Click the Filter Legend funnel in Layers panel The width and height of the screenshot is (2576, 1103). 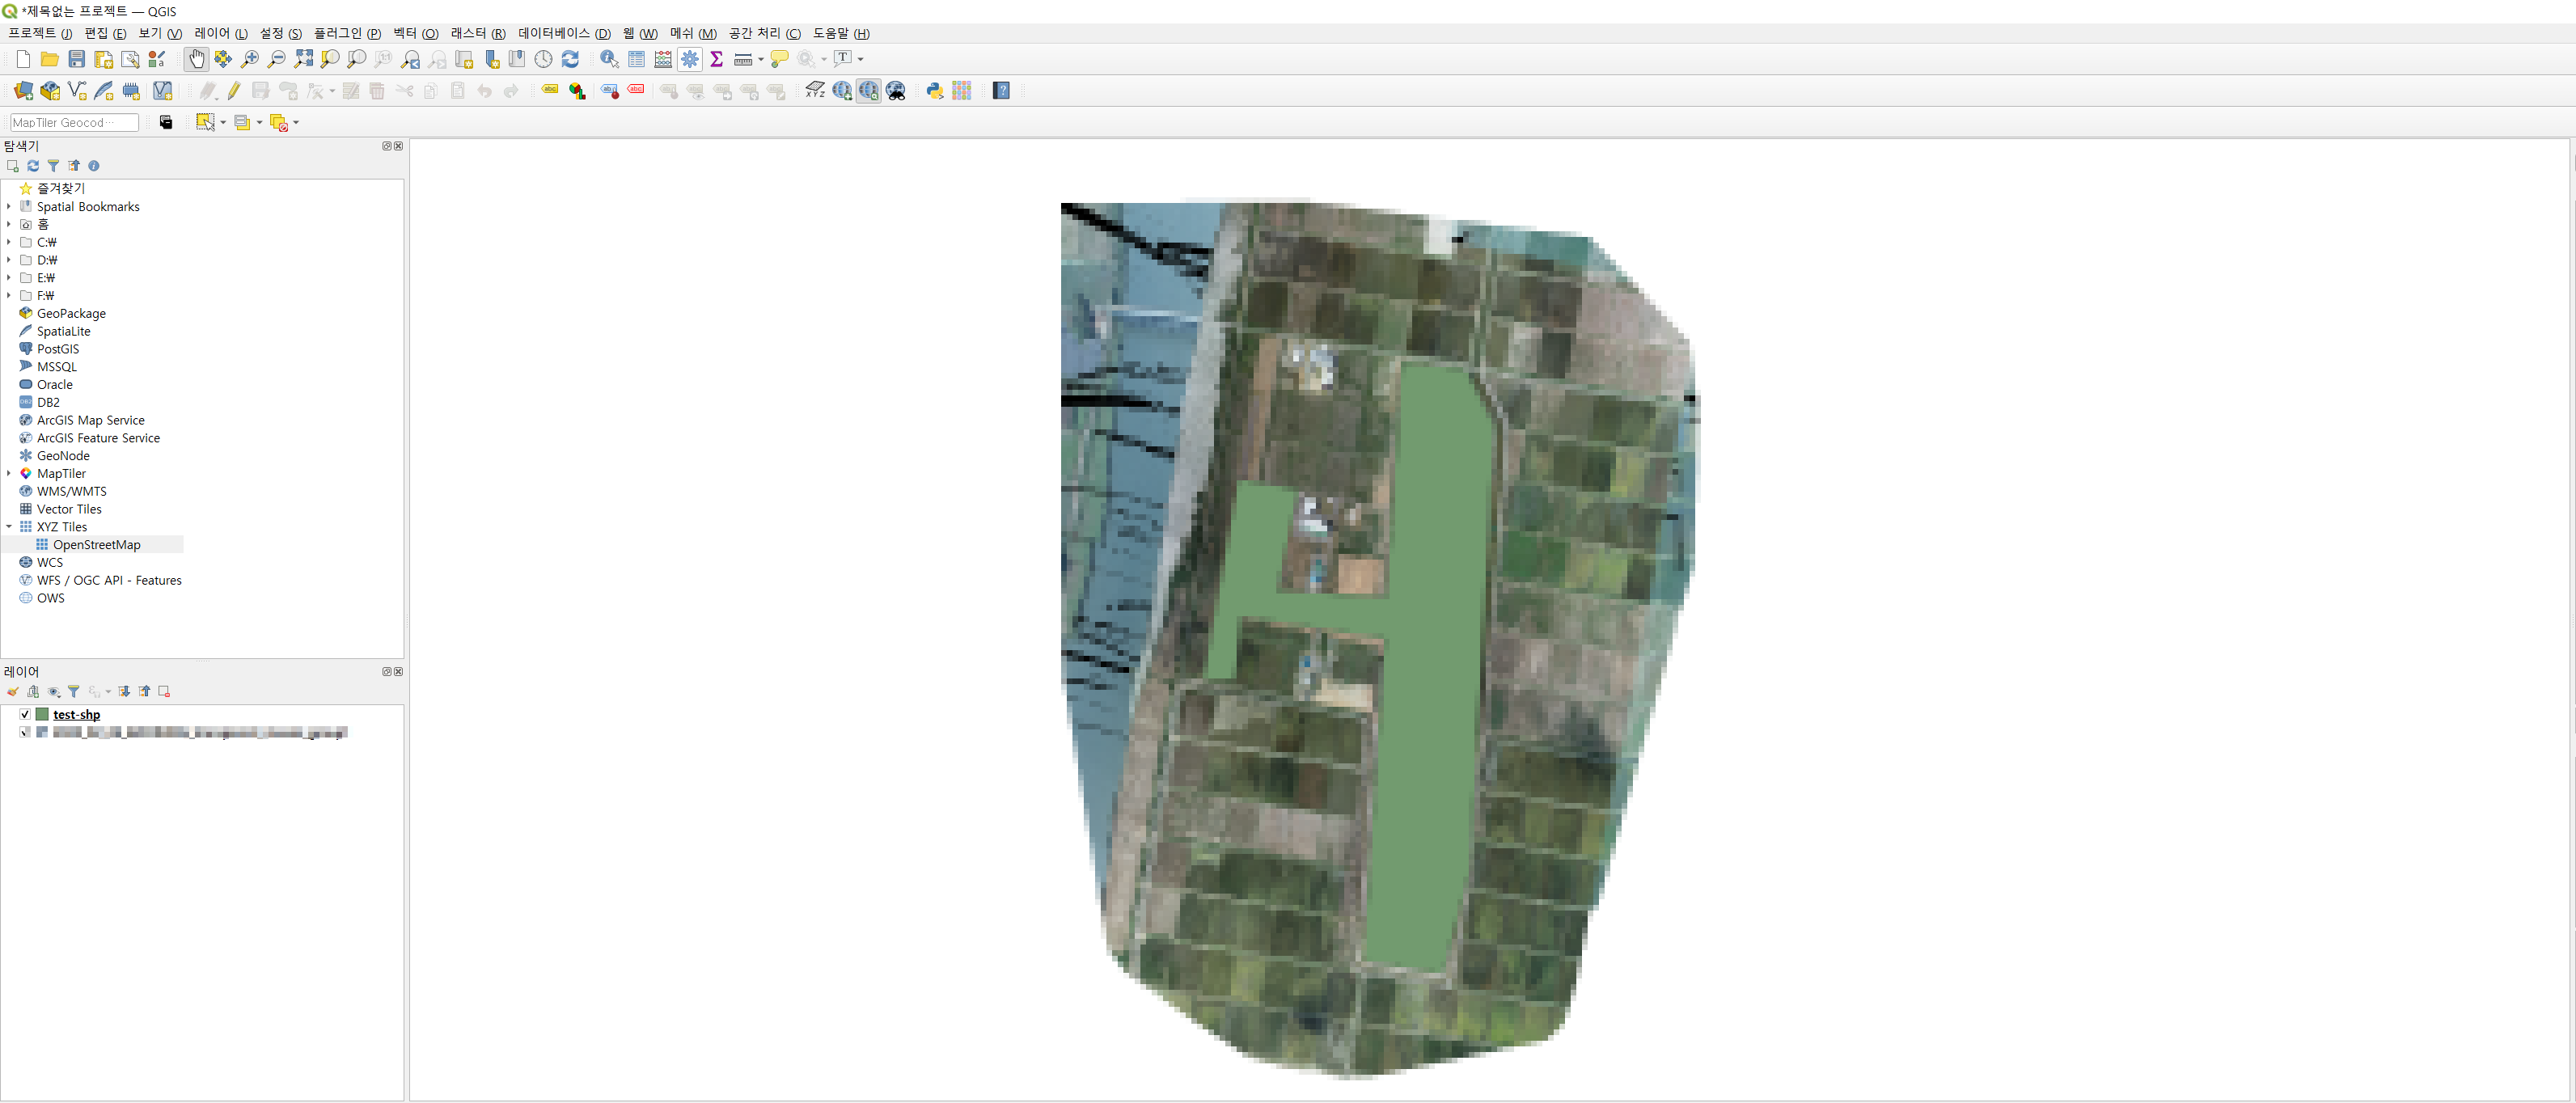pos(74,691)
